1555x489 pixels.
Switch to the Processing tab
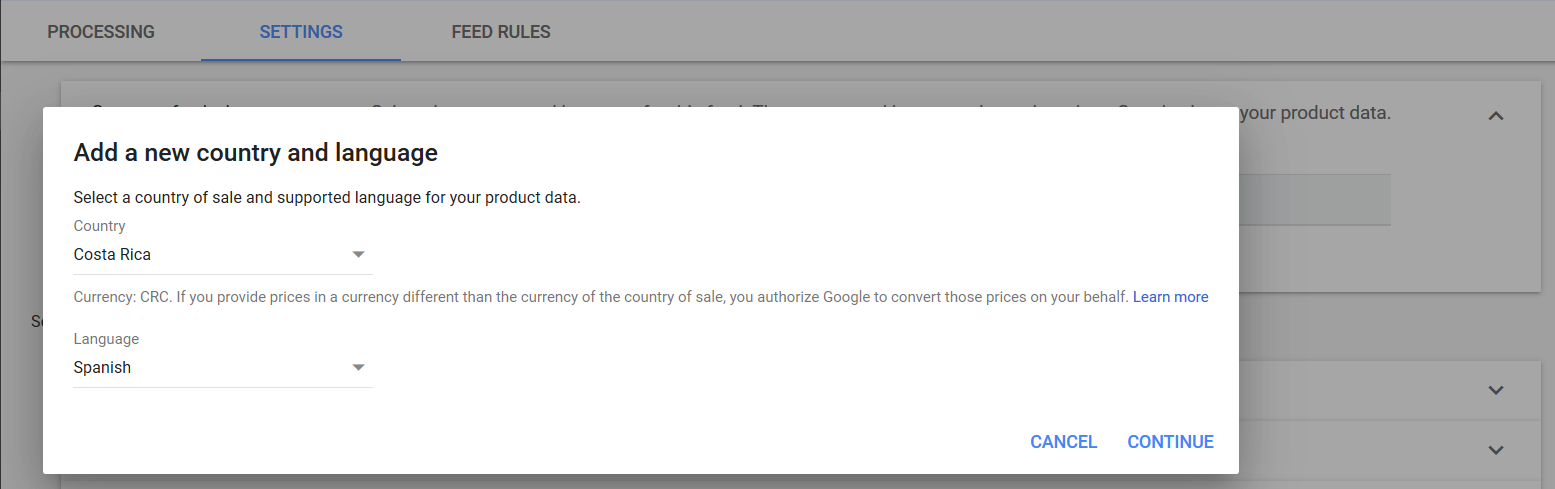pos(101,32)
